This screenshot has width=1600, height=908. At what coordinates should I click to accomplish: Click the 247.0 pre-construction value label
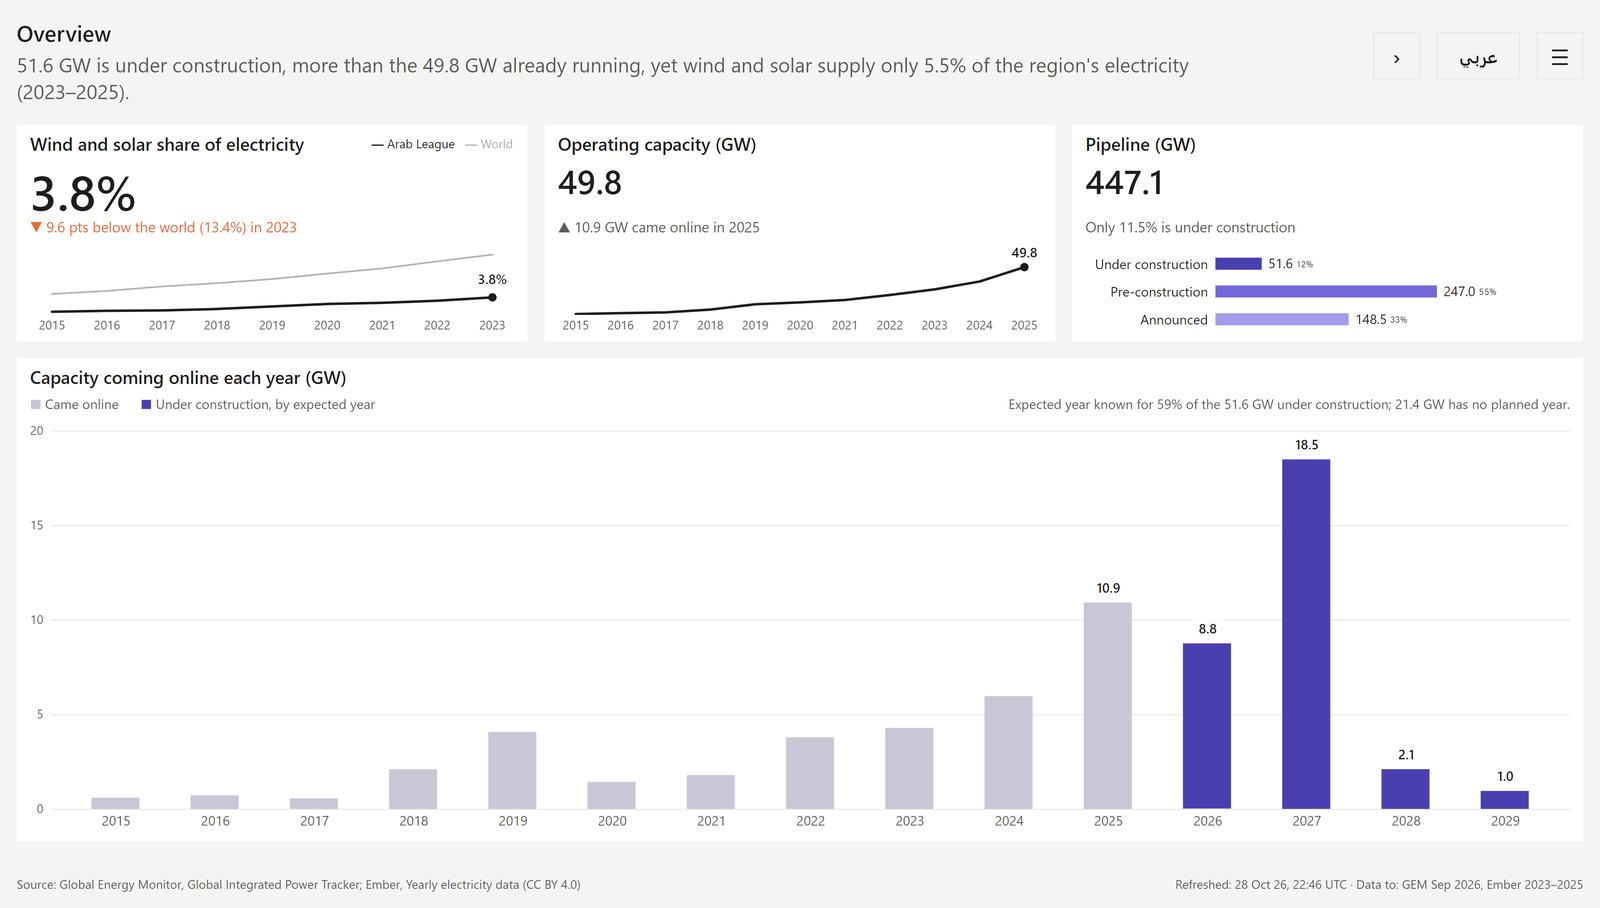(1459, 292)
